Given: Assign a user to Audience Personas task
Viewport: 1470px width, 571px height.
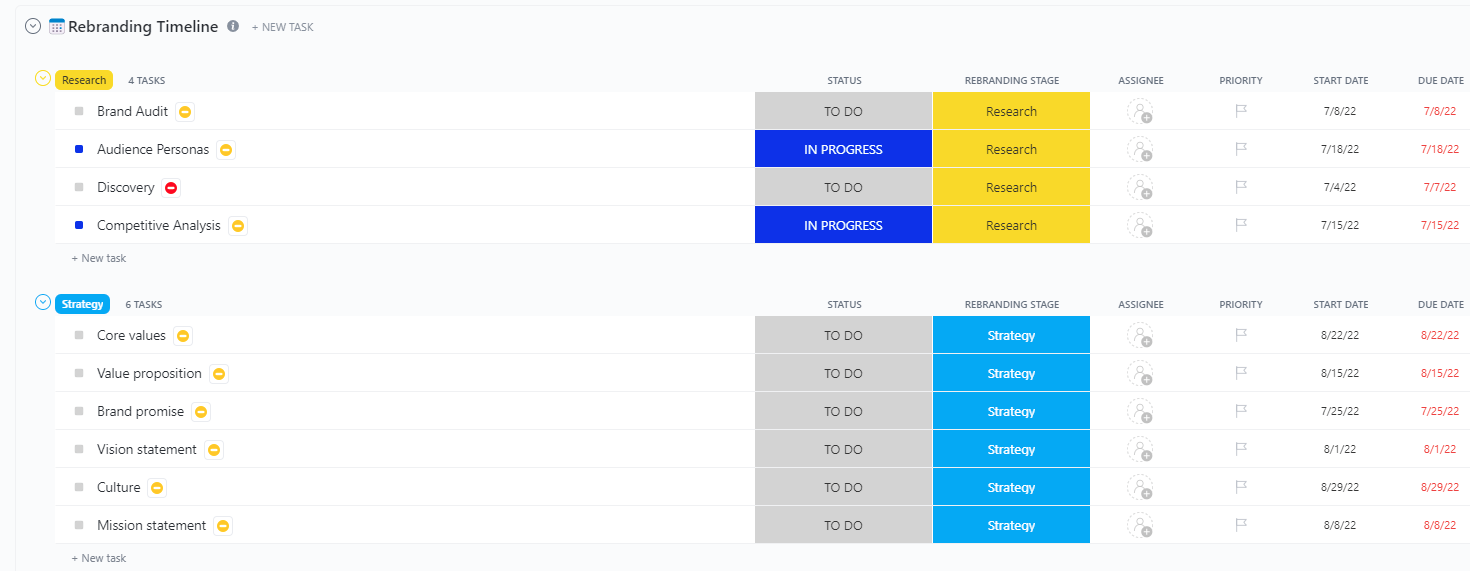Looking at the screenshot, I should (1140, 150).
